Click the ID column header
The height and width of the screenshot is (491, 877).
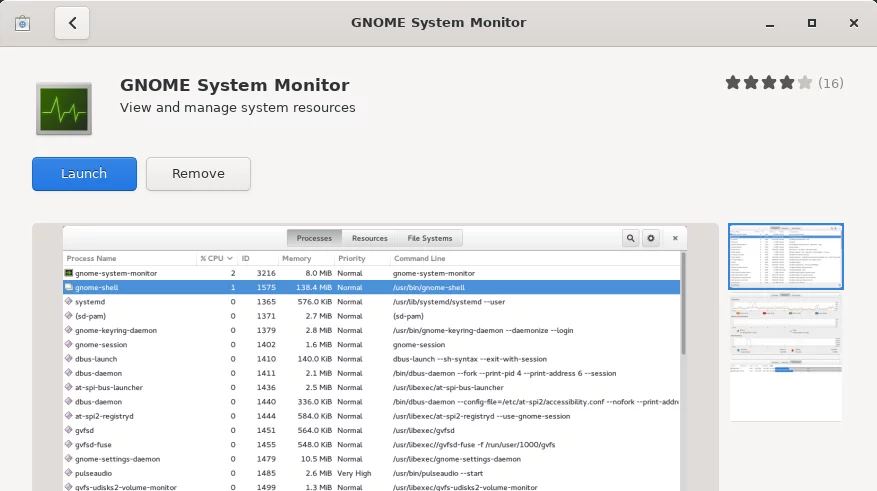click(x=246, y=258)
